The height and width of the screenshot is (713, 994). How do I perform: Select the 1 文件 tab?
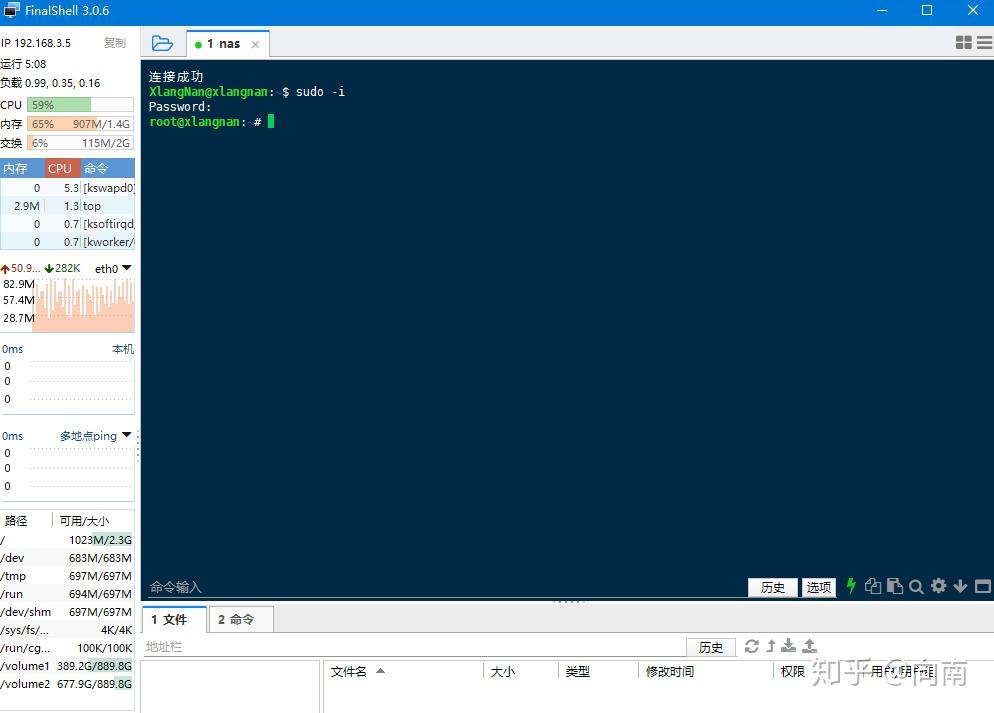pos(173,620)
